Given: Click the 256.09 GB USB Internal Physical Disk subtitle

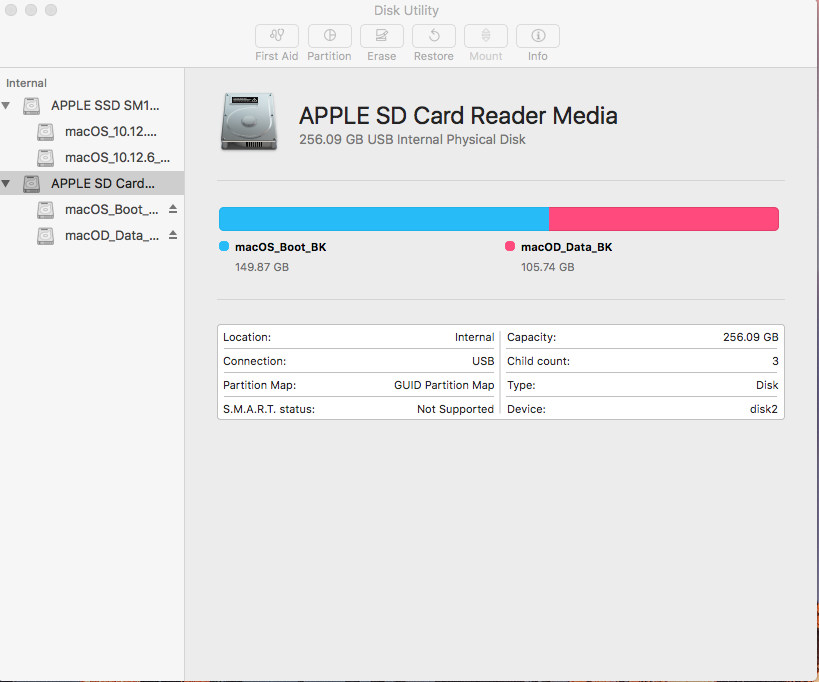Looking at the screenshot, I should pos(412,140).
